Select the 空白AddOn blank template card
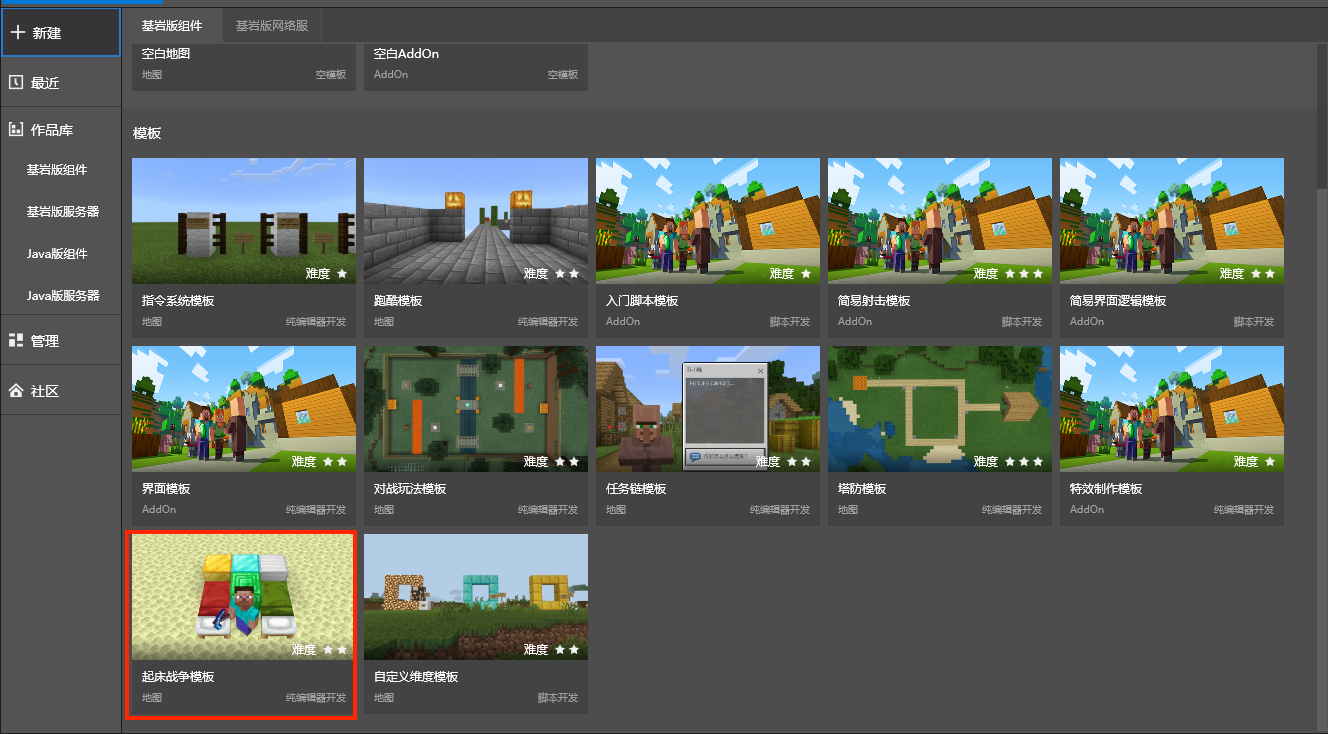The height and width of the screenshot is (734, 1328). coord(476,66)
